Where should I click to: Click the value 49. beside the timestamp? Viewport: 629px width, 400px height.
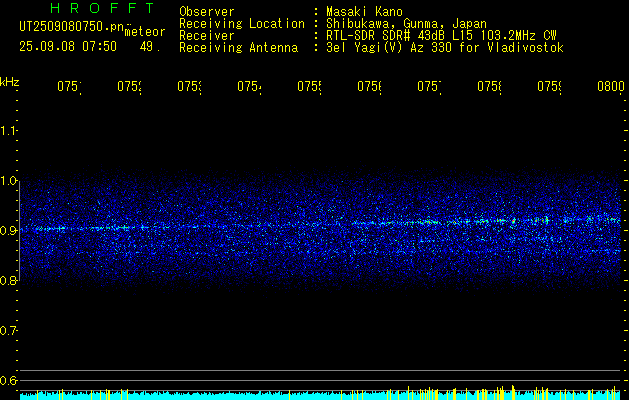(x=150, y=47)
